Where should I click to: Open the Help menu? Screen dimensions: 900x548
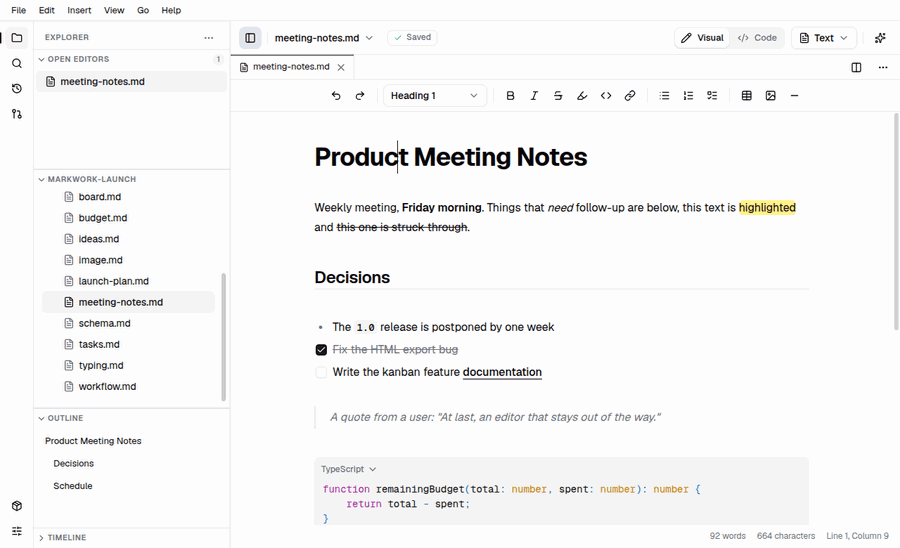click(x=171, y=10)
